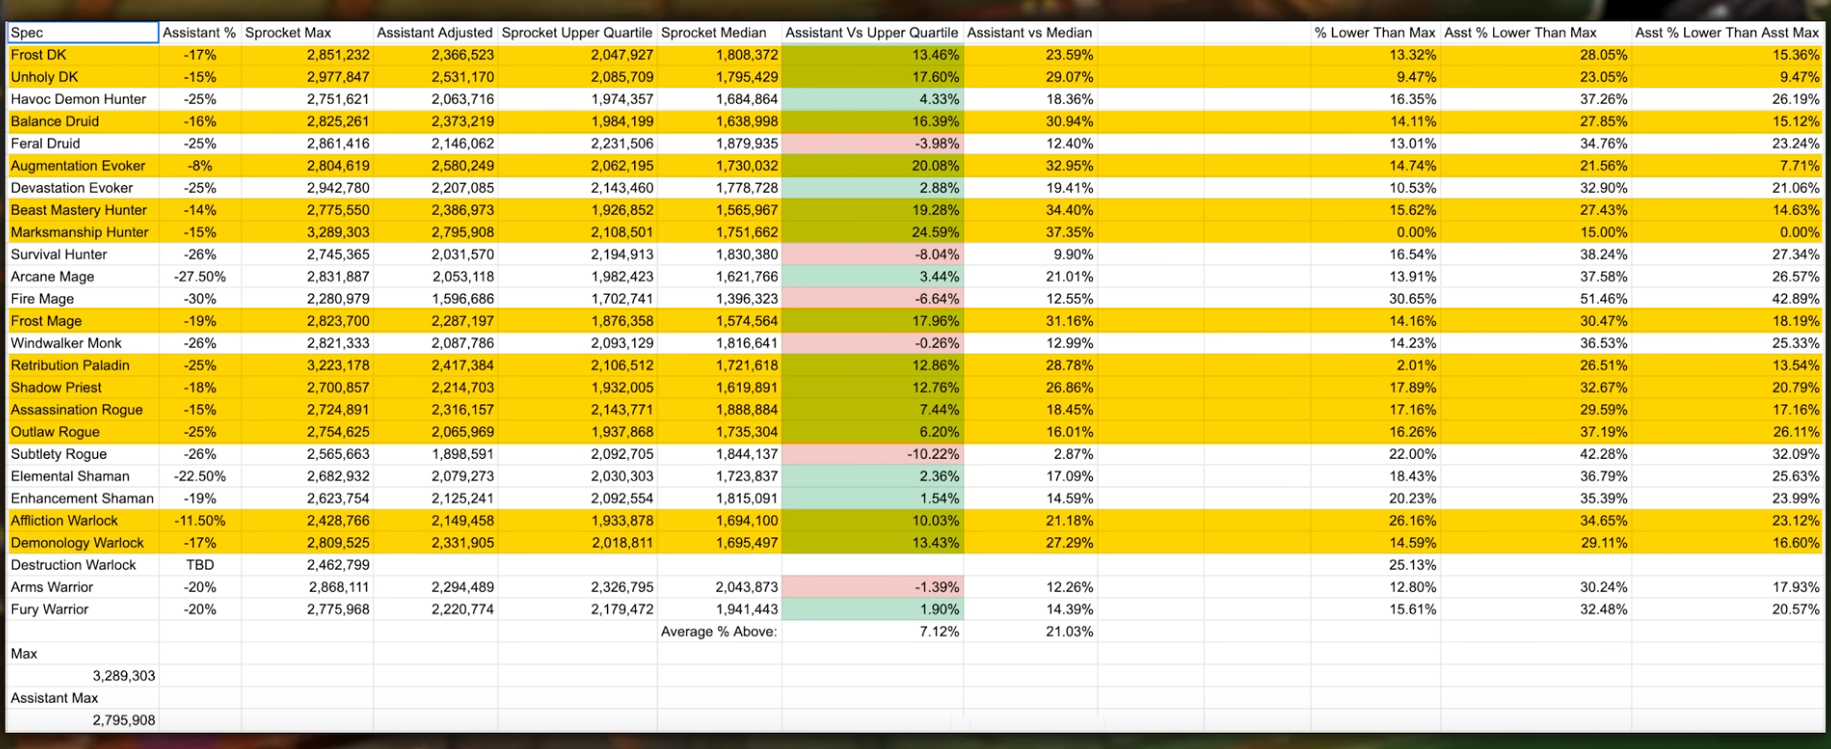
Task: Select the Beast Mastery Hunter cell
Action: pyautogui.click(x=83, y=210)
